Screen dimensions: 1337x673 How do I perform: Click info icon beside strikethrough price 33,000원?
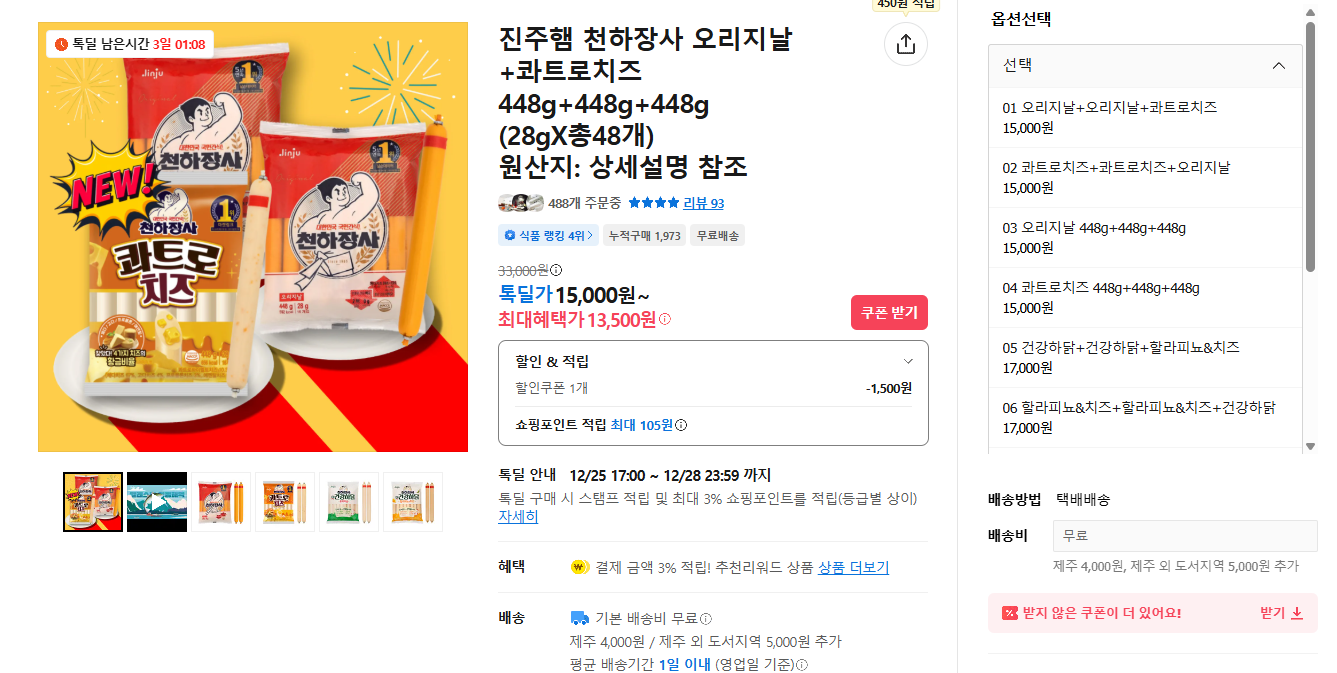pos(556,270)
